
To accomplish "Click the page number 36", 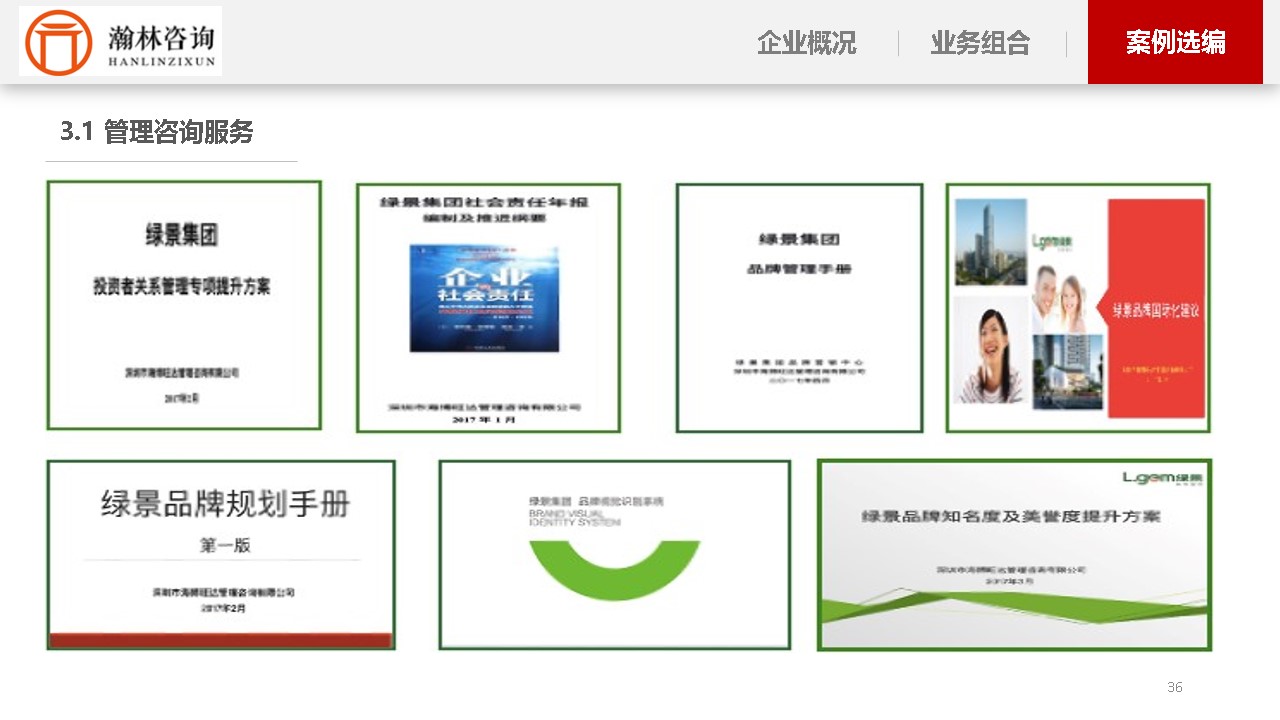I will 1175,687.
